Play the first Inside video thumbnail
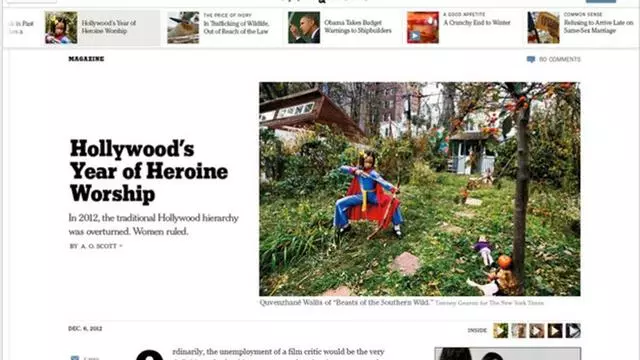This screenshot has height=360, width=640. click(x=500, y=331)
